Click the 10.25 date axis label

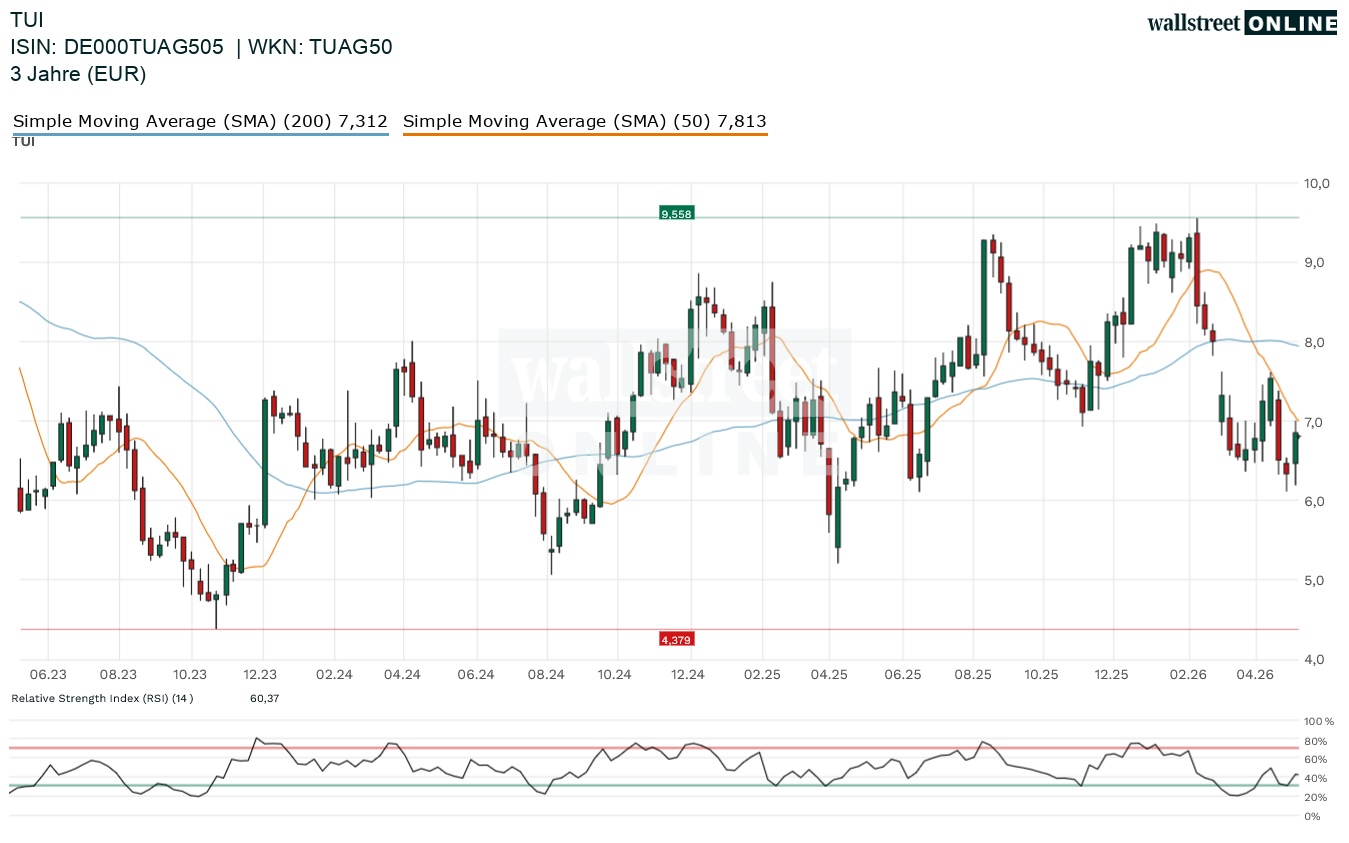1042,675
